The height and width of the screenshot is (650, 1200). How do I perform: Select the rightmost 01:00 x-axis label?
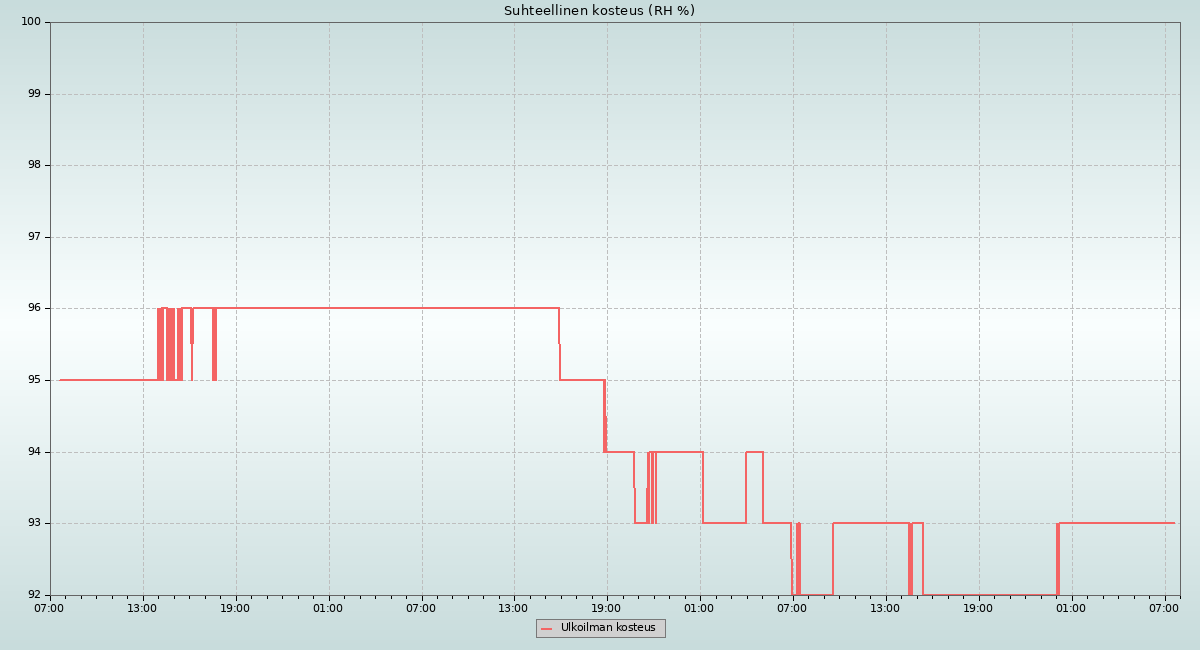pos(1071,608)
